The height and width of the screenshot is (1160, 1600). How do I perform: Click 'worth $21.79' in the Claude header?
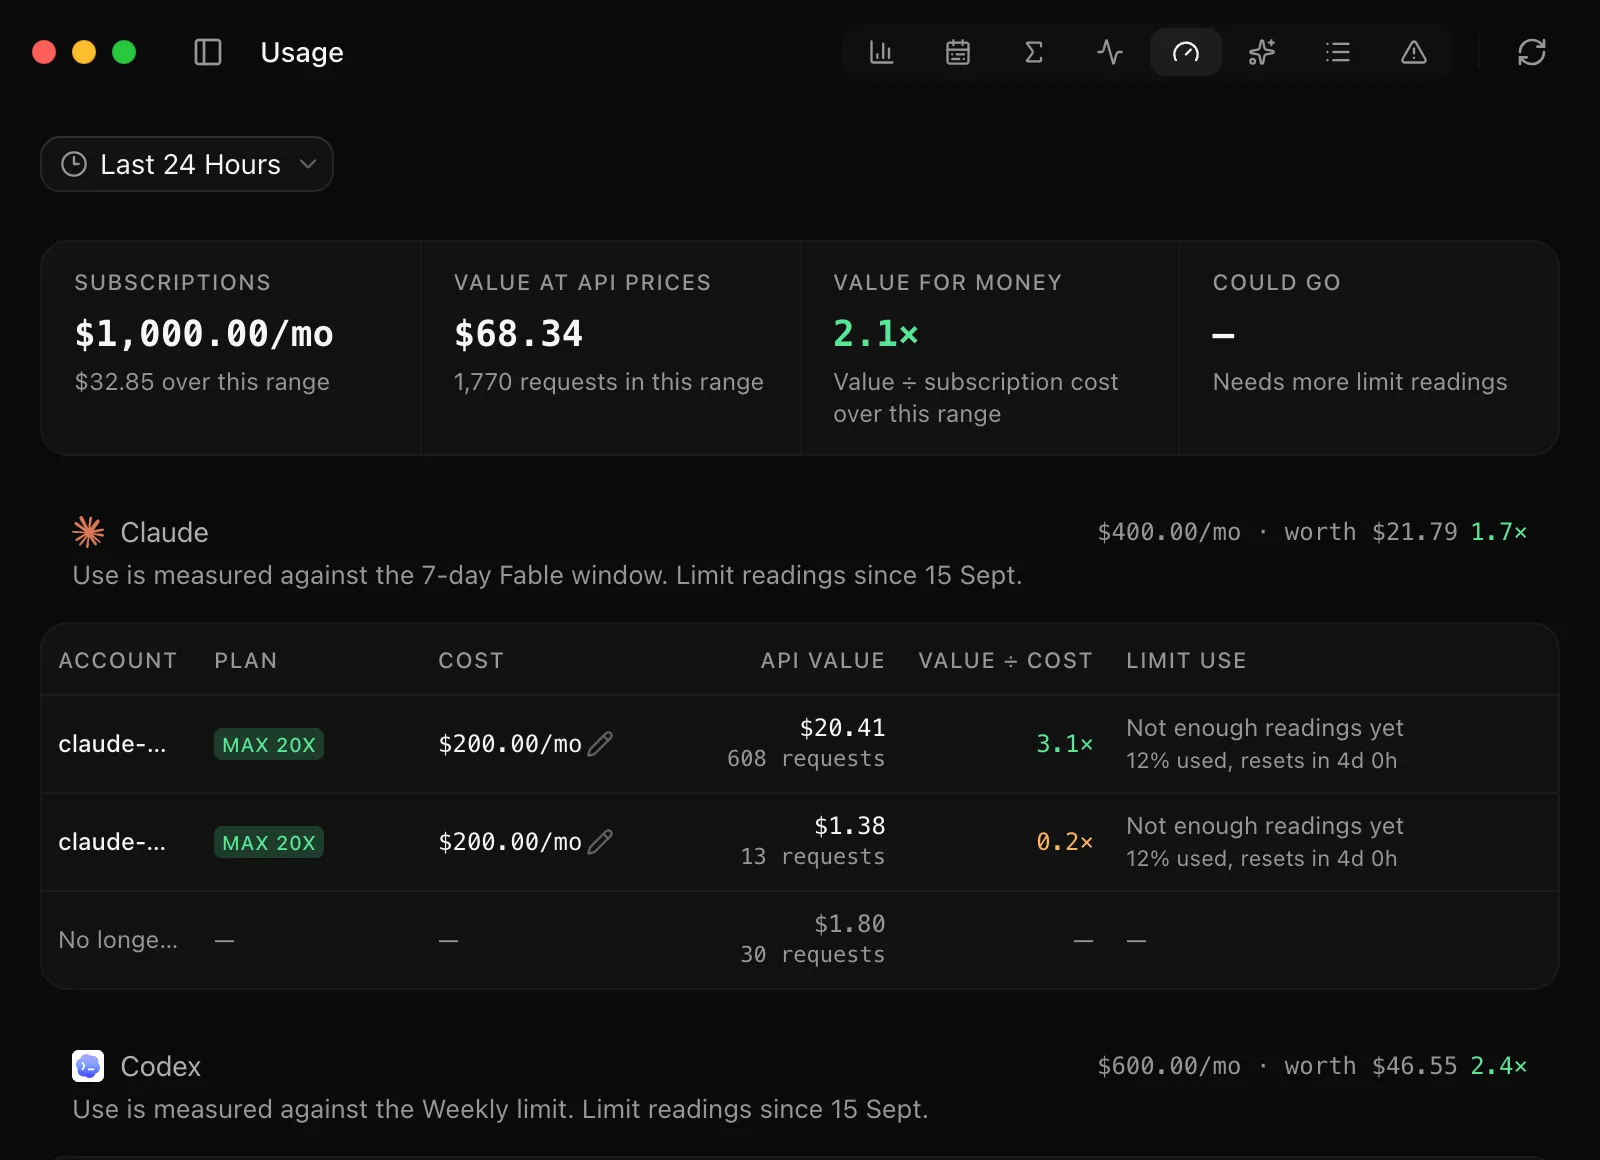[1371, 532]
